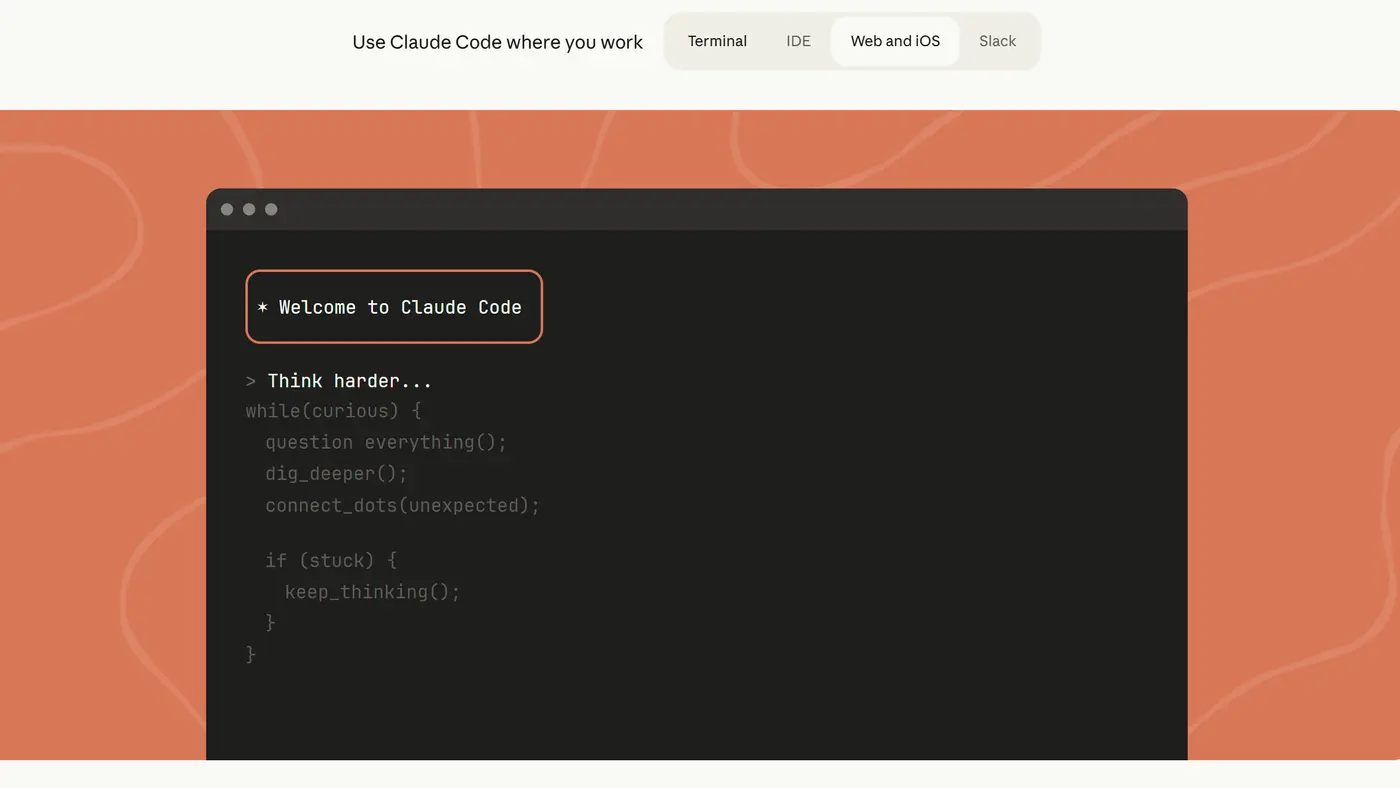
Task: Click the 'if (stuck) {' code line
Action: pos(331,560)
